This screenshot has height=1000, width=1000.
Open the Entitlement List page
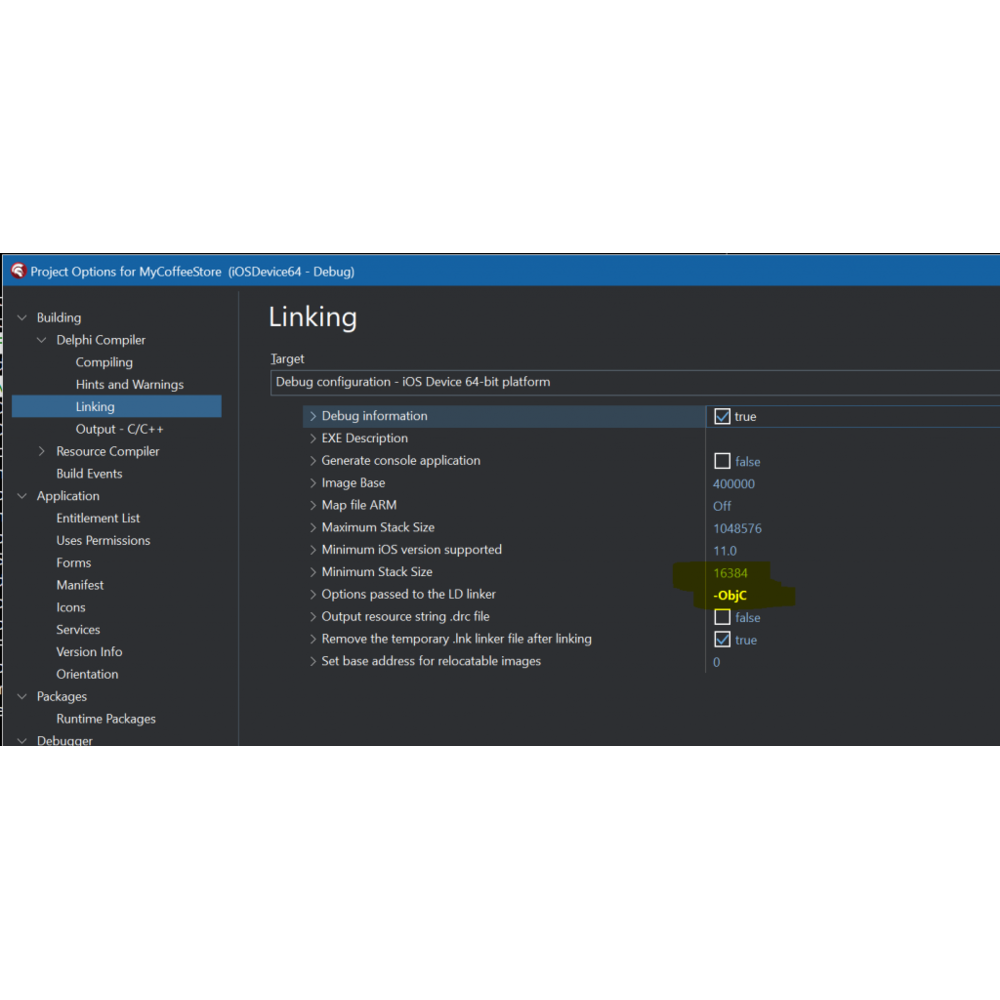point(98,518)
